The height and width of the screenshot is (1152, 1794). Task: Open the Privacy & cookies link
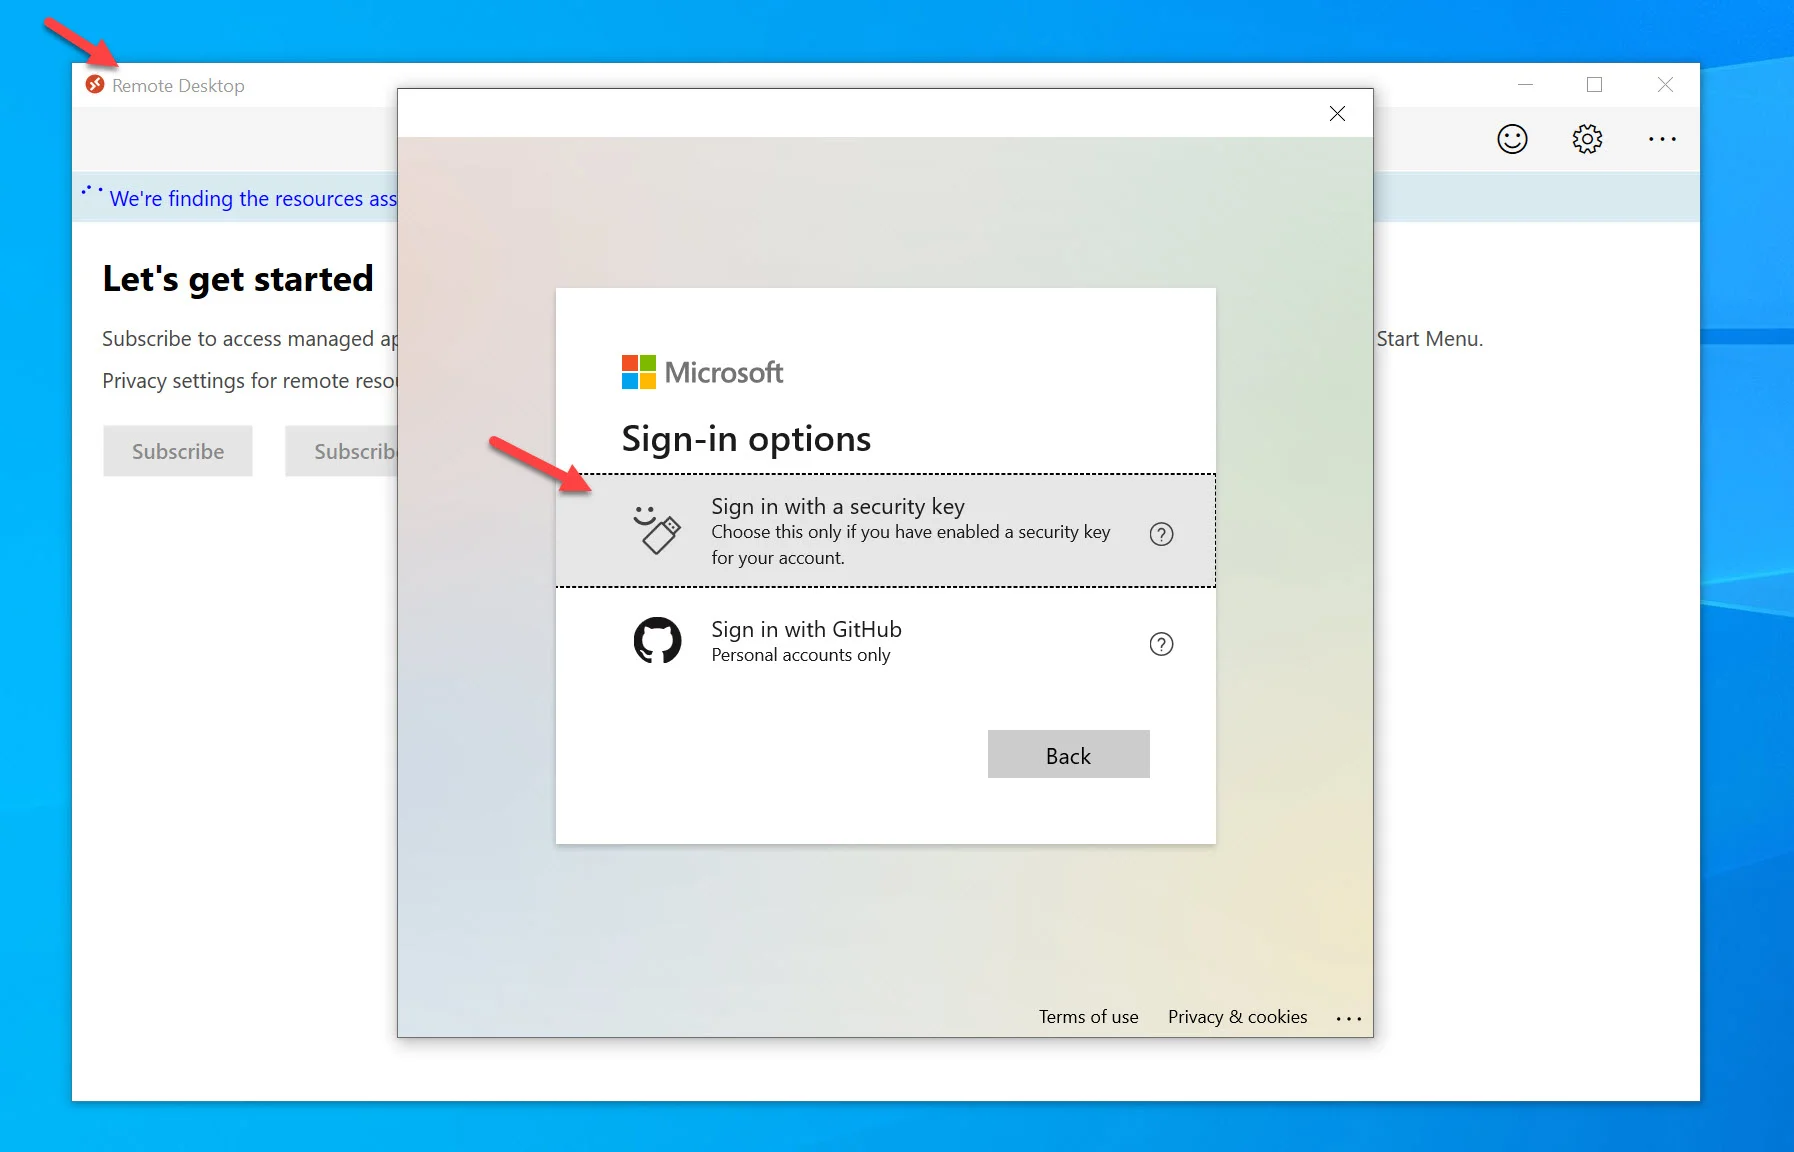coord(1237,1017)
